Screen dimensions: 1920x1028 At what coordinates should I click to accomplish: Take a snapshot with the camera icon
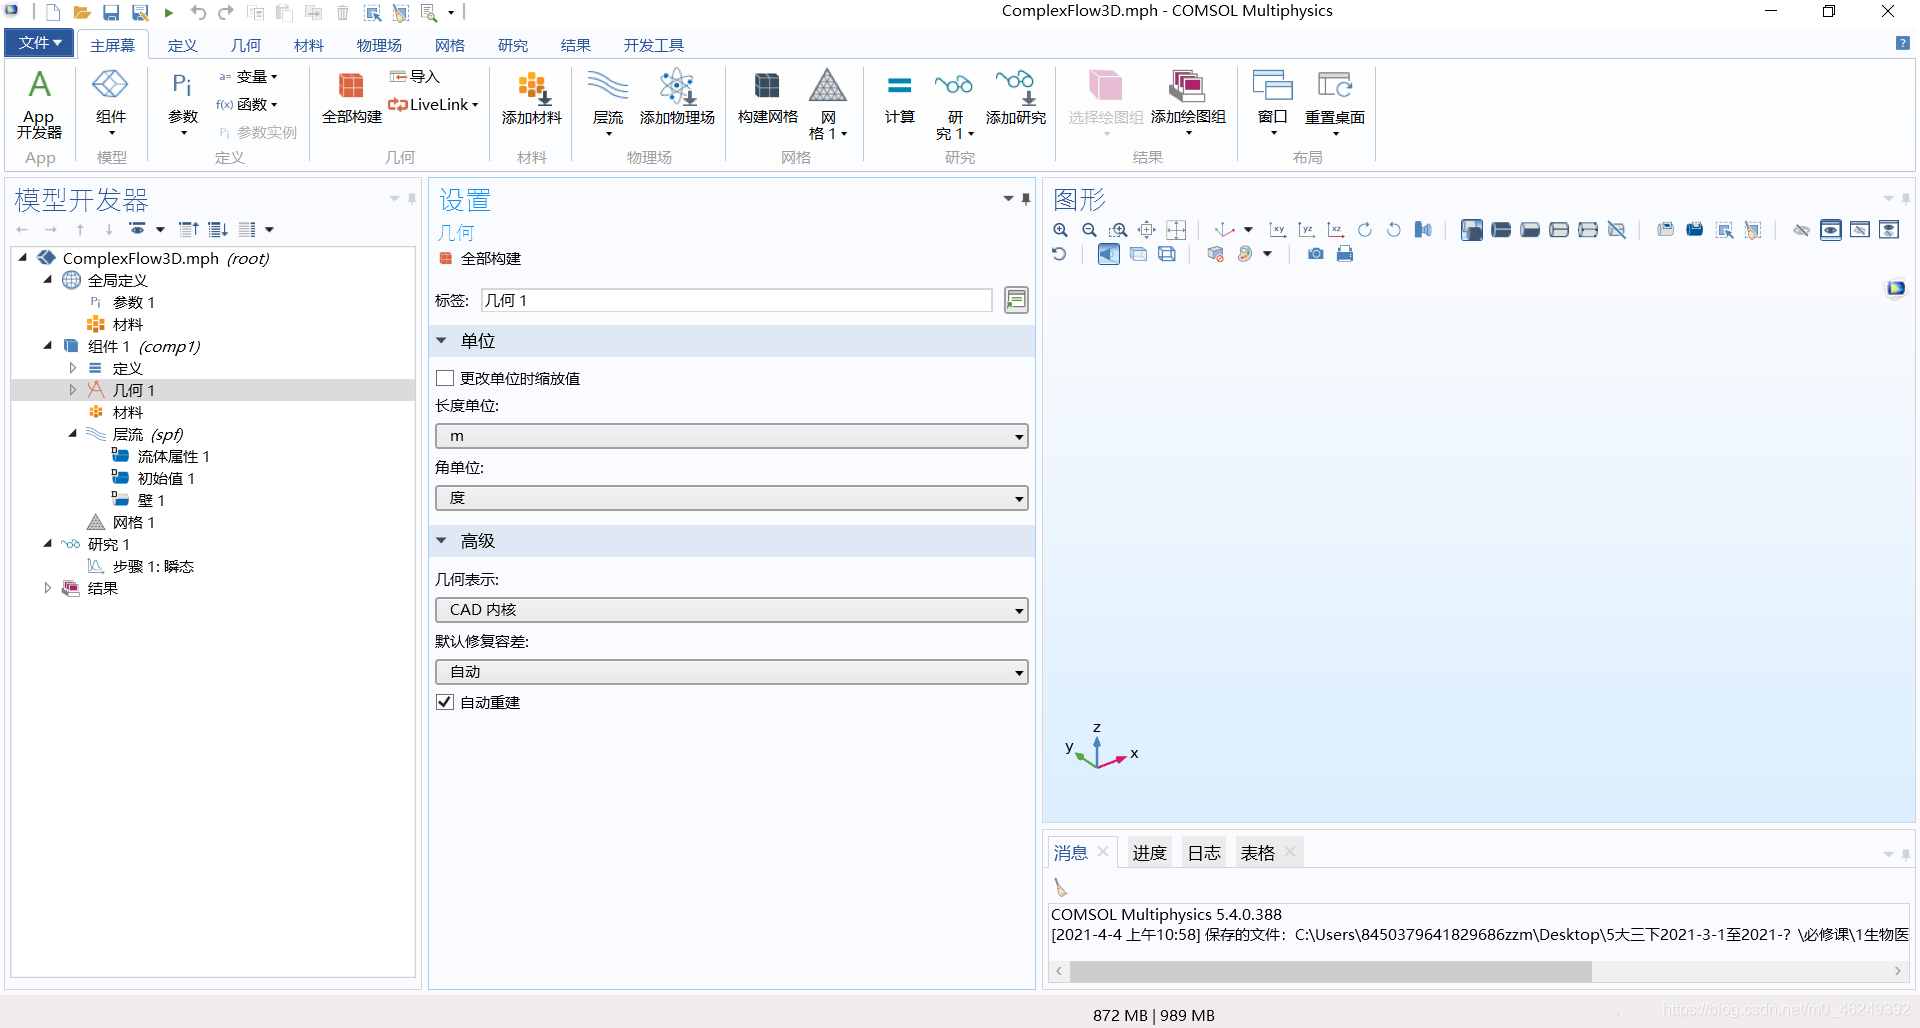click(x=1316, y=254)
